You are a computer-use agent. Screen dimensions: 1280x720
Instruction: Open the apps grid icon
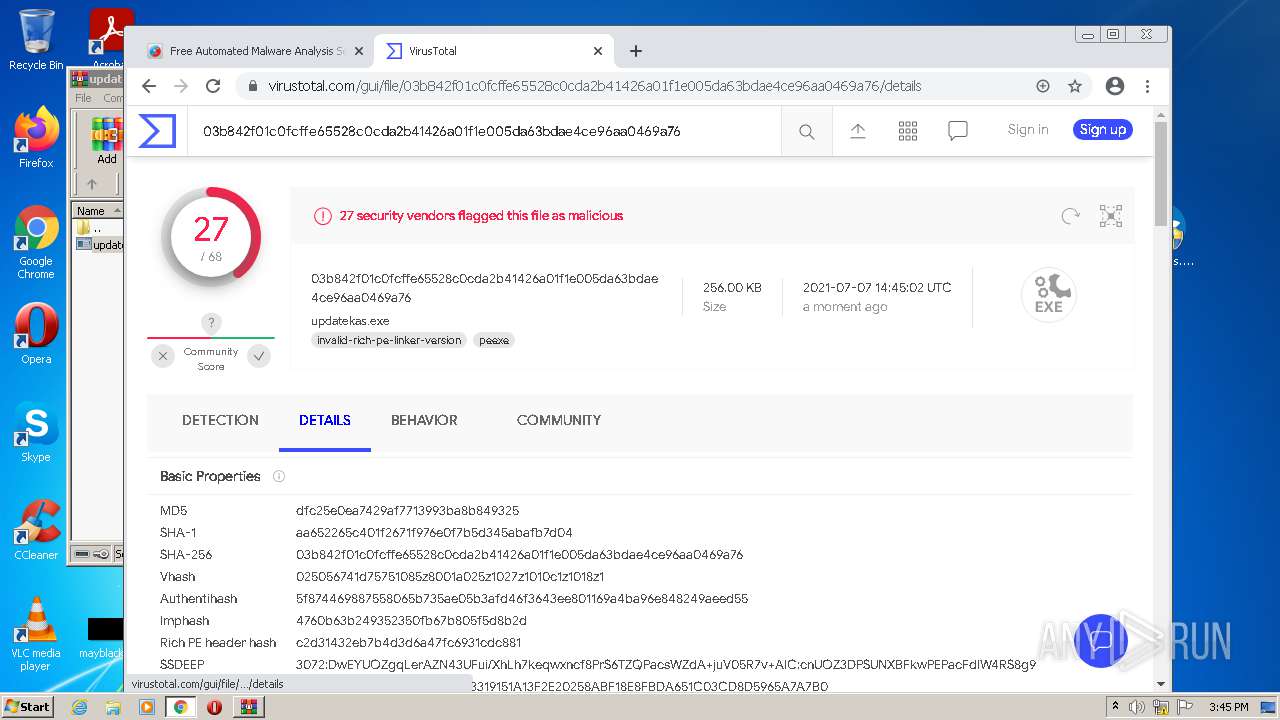pos(908,131)
